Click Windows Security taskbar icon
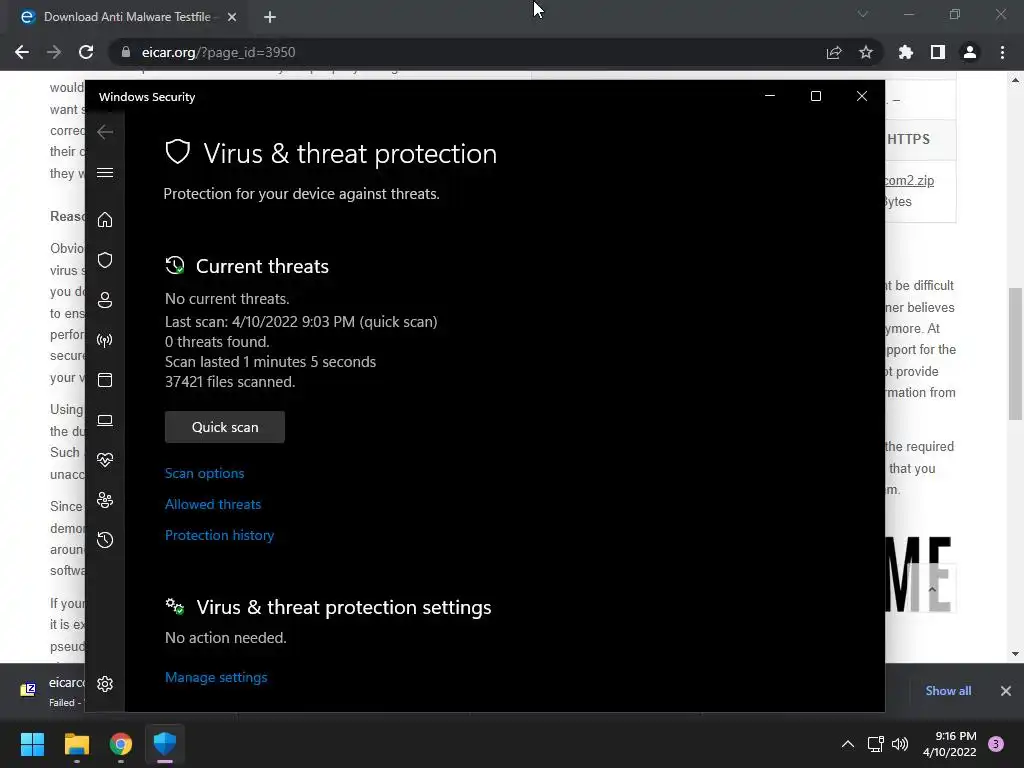Screen dimensions: 1024x768 (x=165, y=744)
